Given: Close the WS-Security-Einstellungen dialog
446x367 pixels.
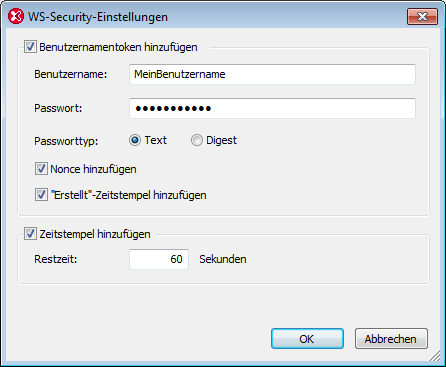Looking at the screenshot, I should (x=422, y=16).
